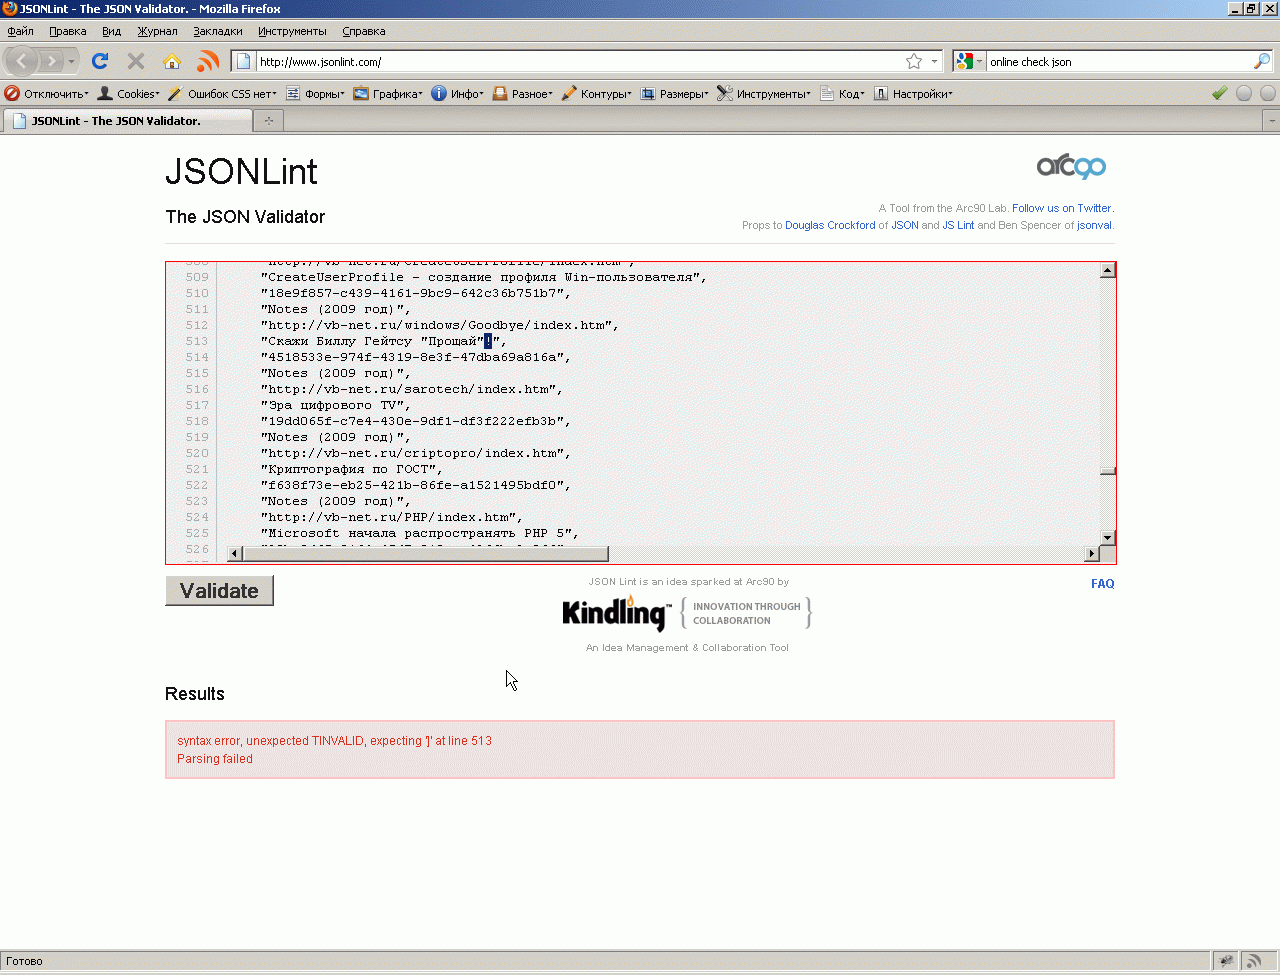
Task: Open the JS Lint link
Action: (x=958, y=225)
